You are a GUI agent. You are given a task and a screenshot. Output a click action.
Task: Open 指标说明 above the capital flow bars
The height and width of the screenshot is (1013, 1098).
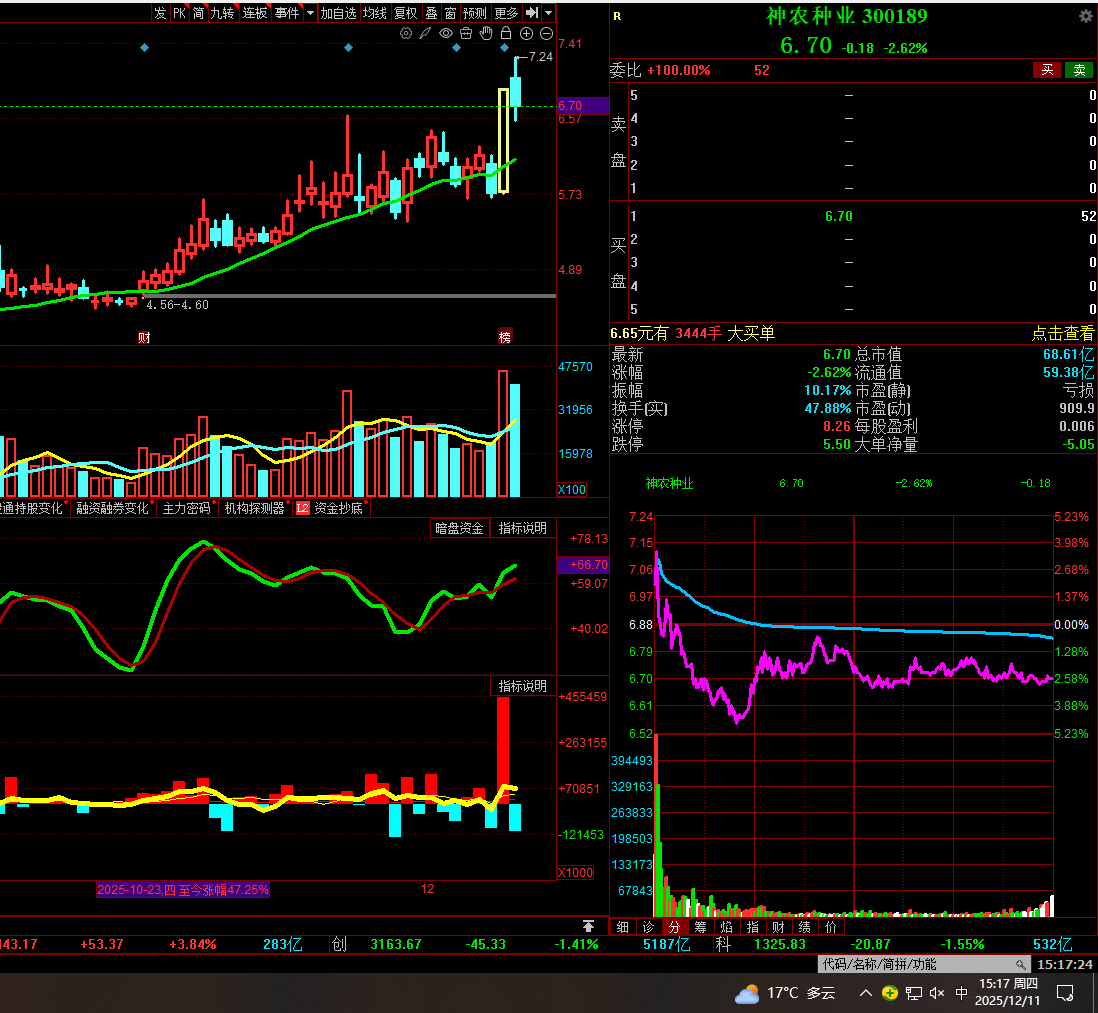(522, 686)
